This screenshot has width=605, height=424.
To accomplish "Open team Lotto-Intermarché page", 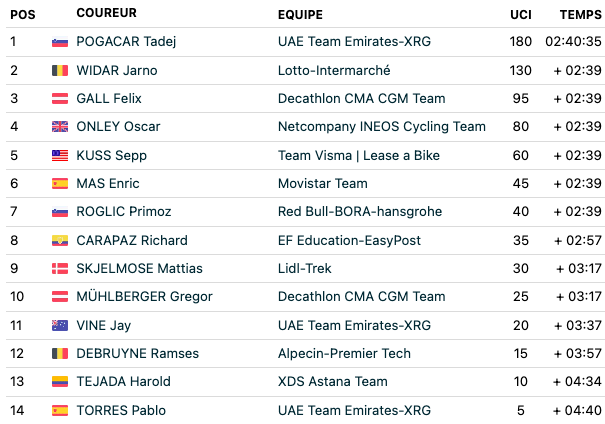I will 334,71.
